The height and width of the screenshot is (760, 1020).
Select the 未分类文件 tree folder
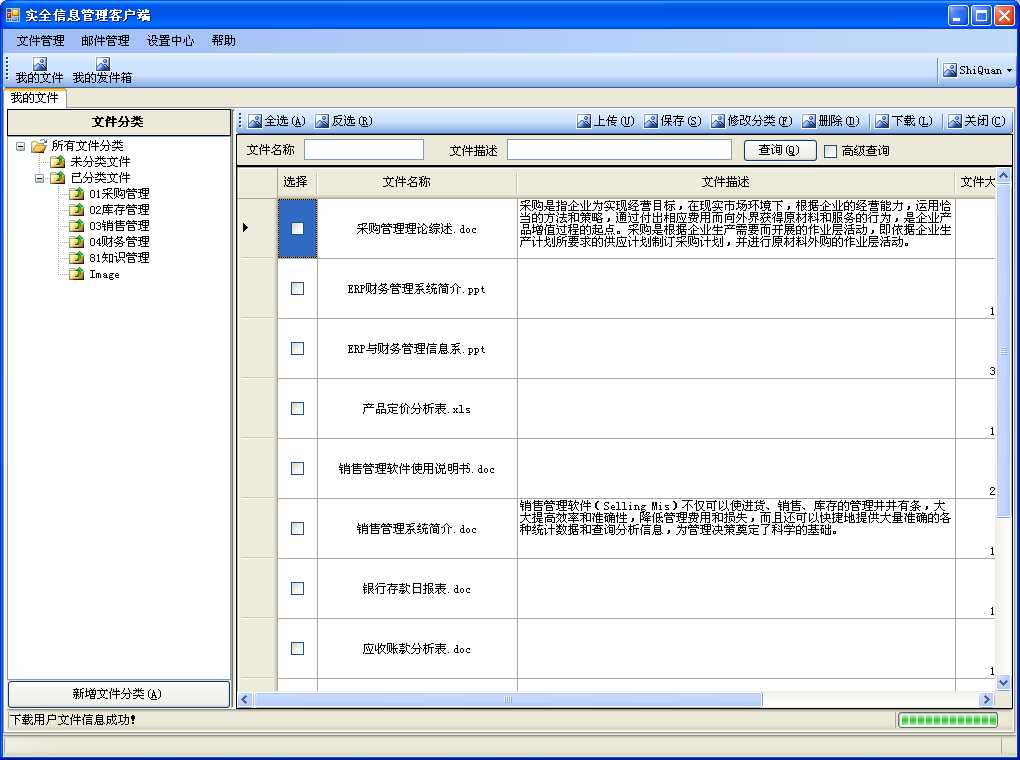point(90,161)
